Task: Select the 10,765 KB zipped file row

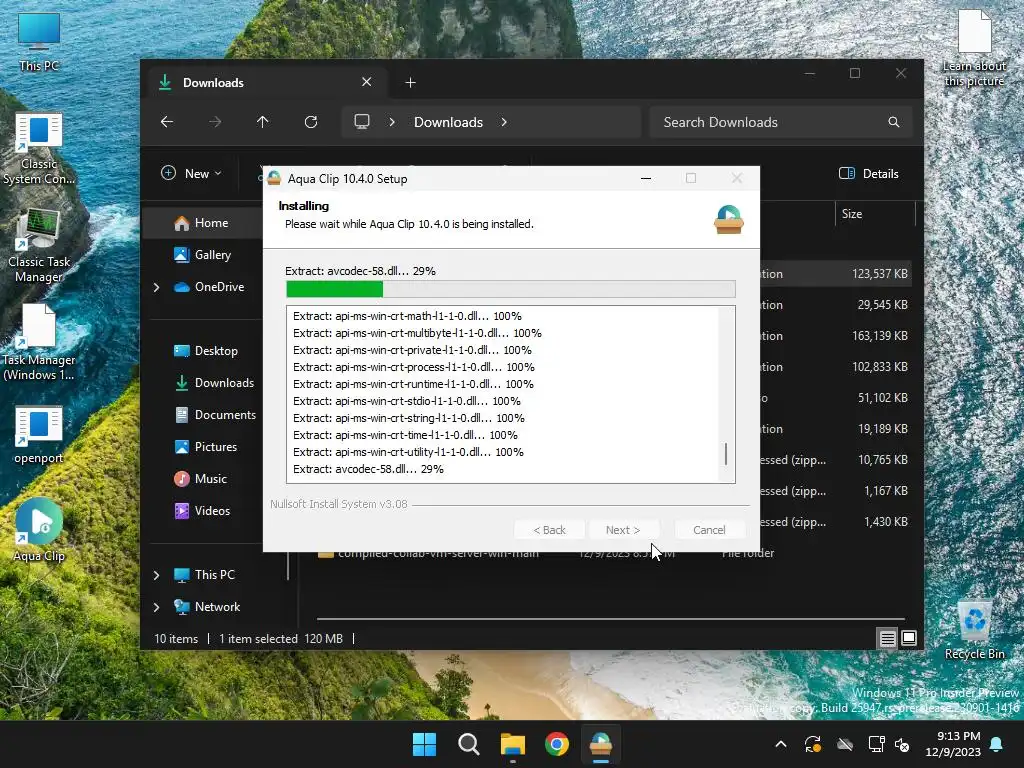Action: click(835, 460)
